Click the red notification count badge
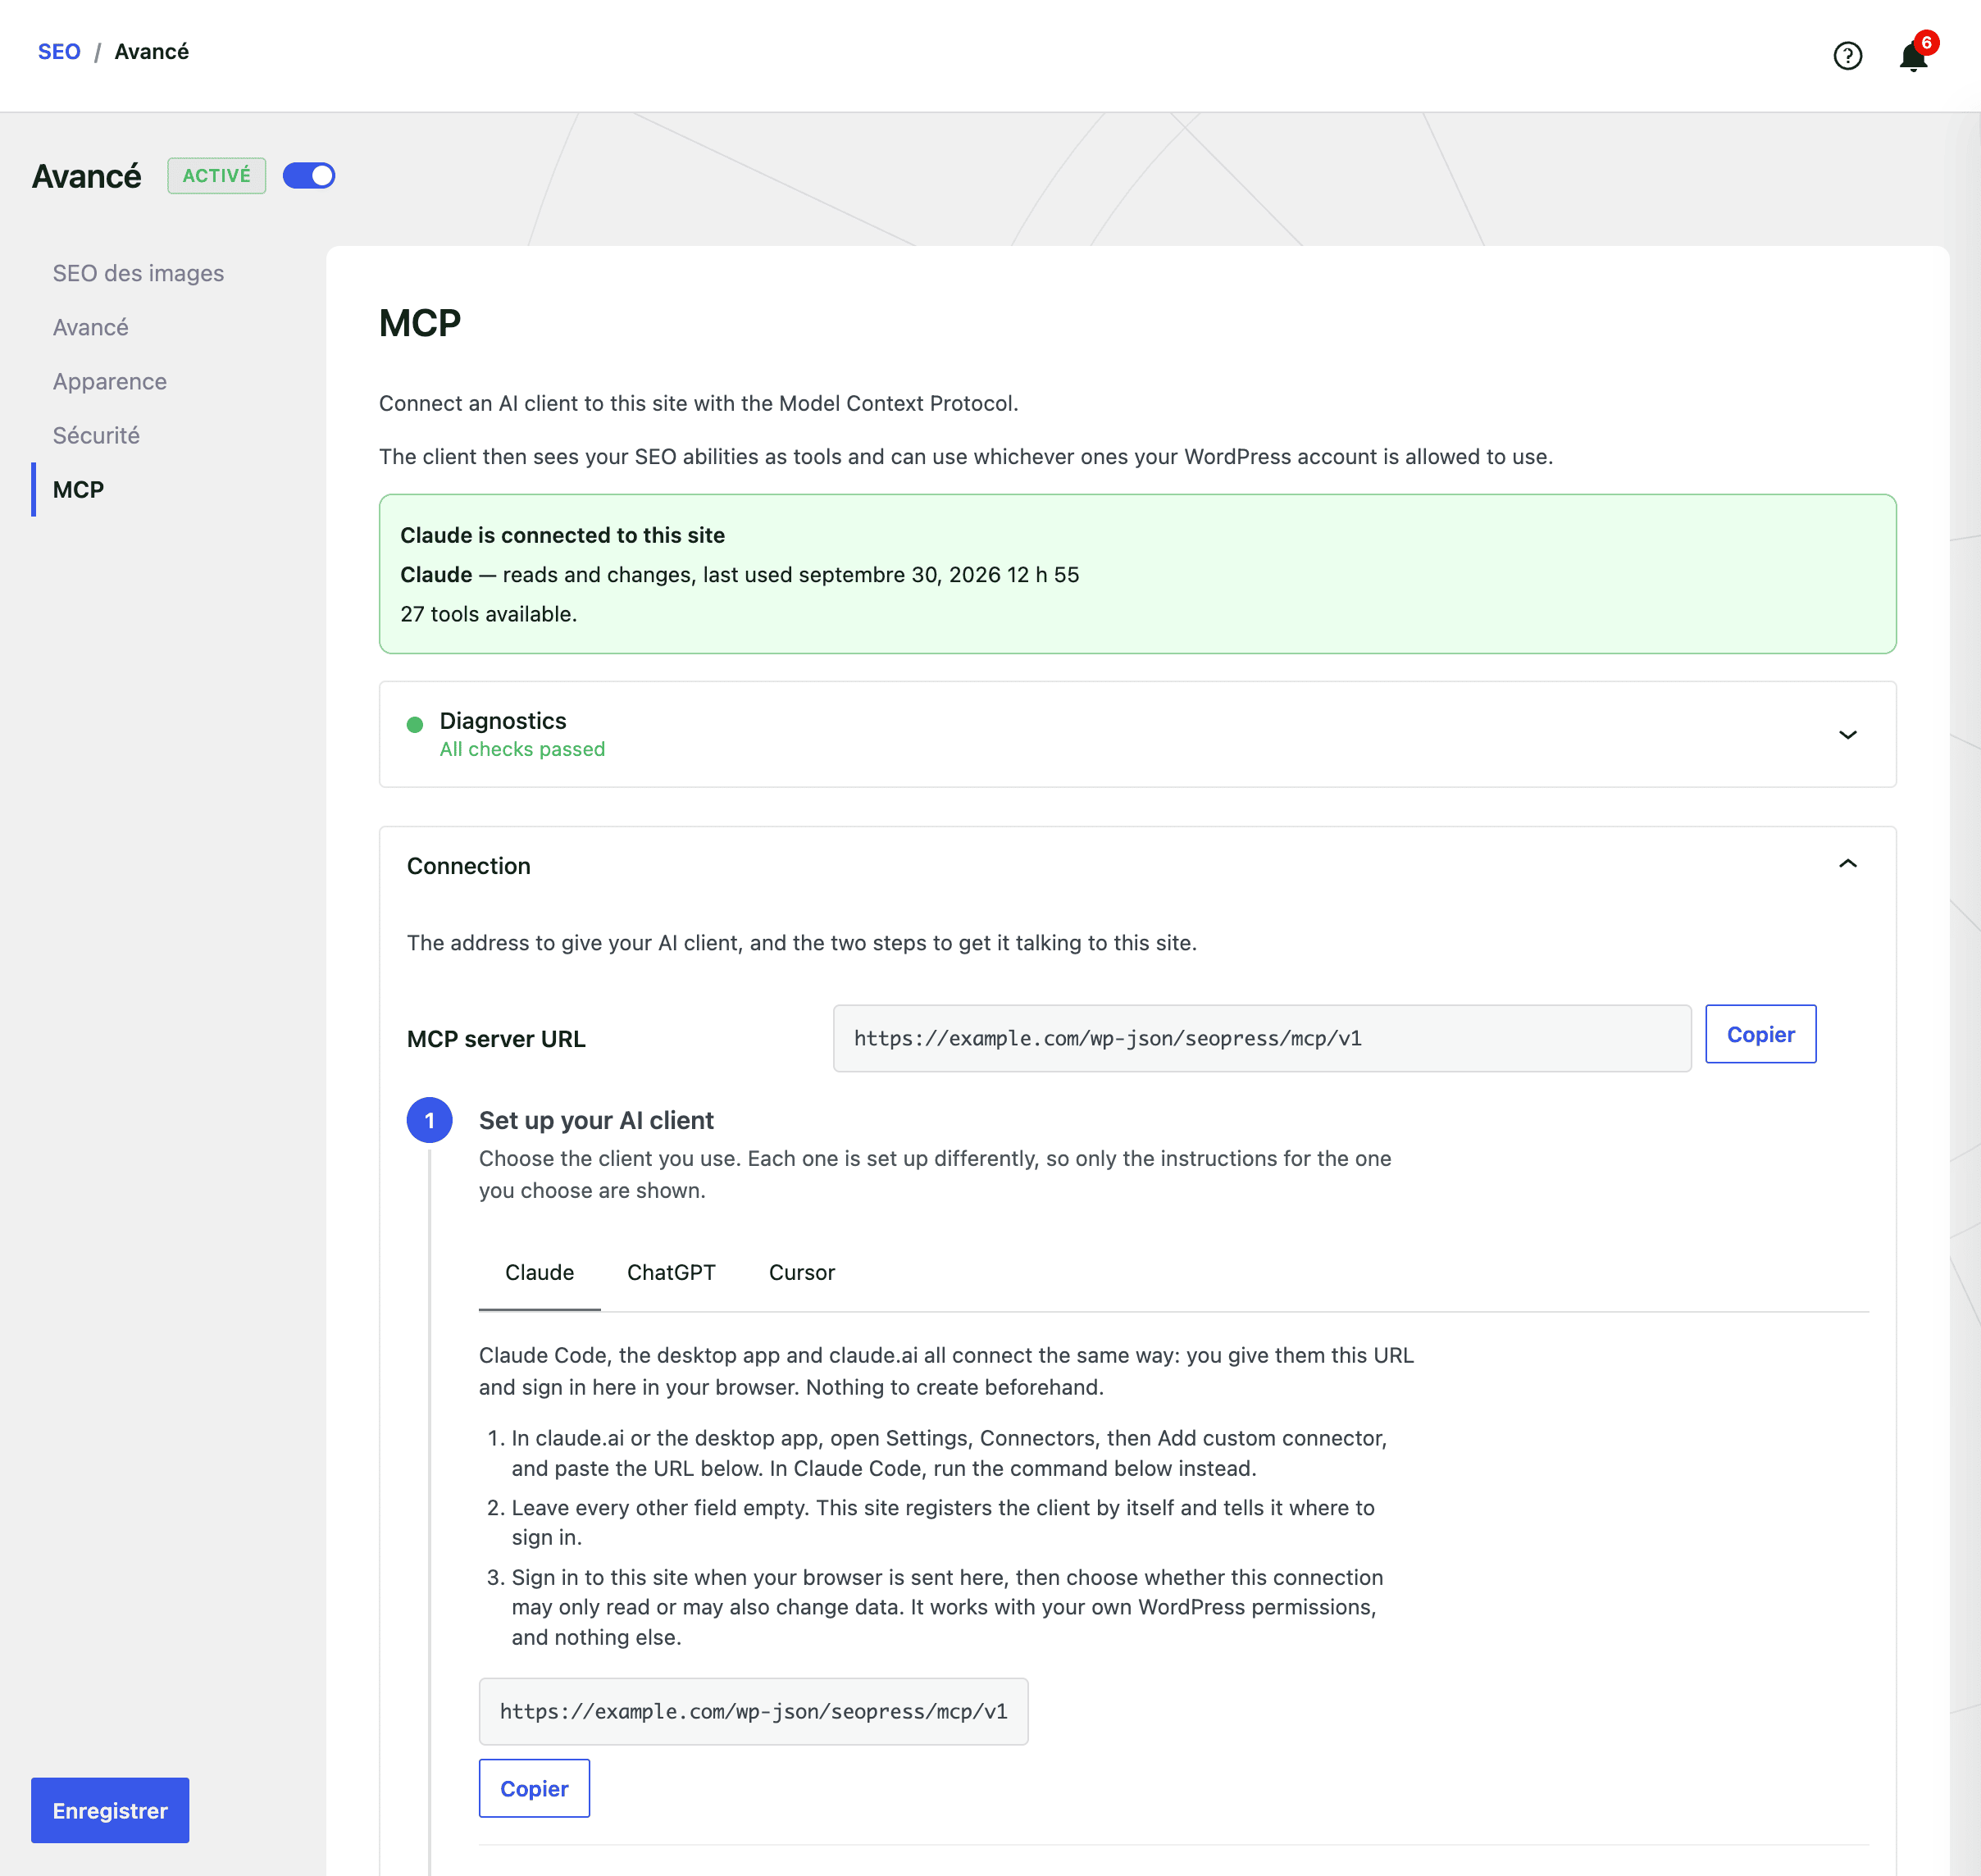This screenshot has height=1876, width=1981. pyautogui.click(x=1926, y=43)
